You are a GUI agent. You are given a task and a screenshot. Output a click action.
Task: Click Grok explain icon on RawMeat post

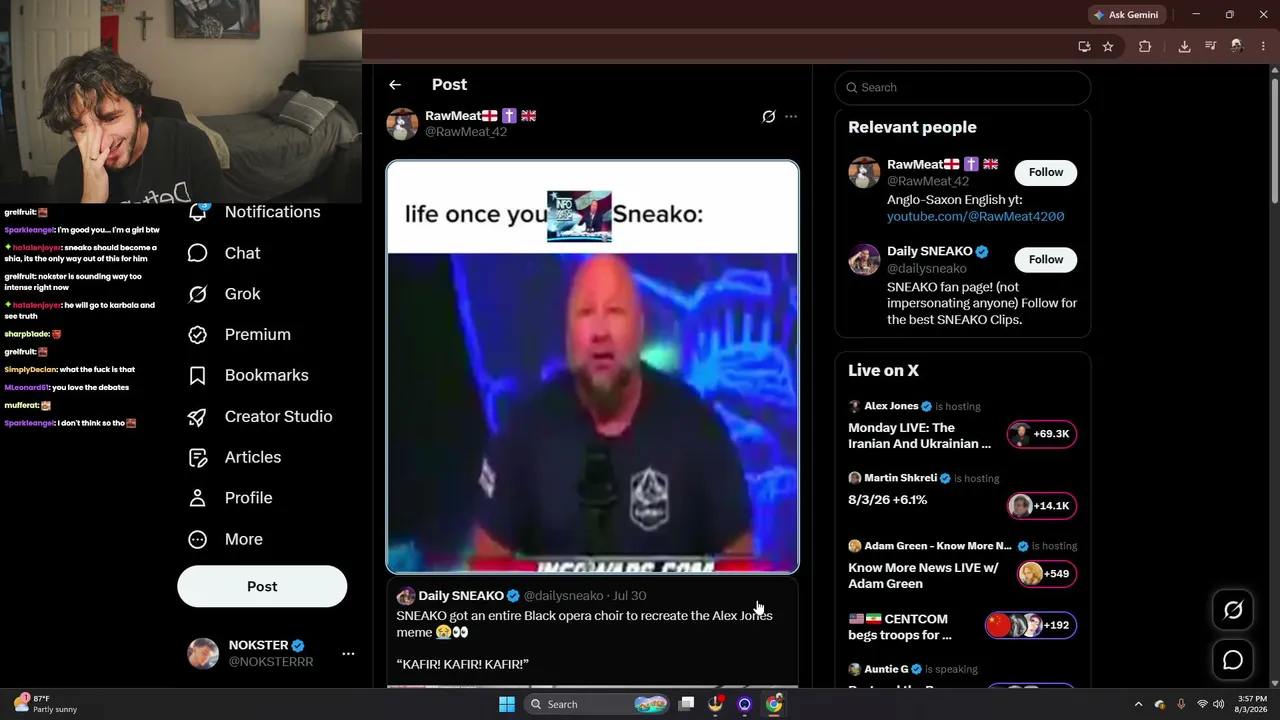click(x=768, y=117)
